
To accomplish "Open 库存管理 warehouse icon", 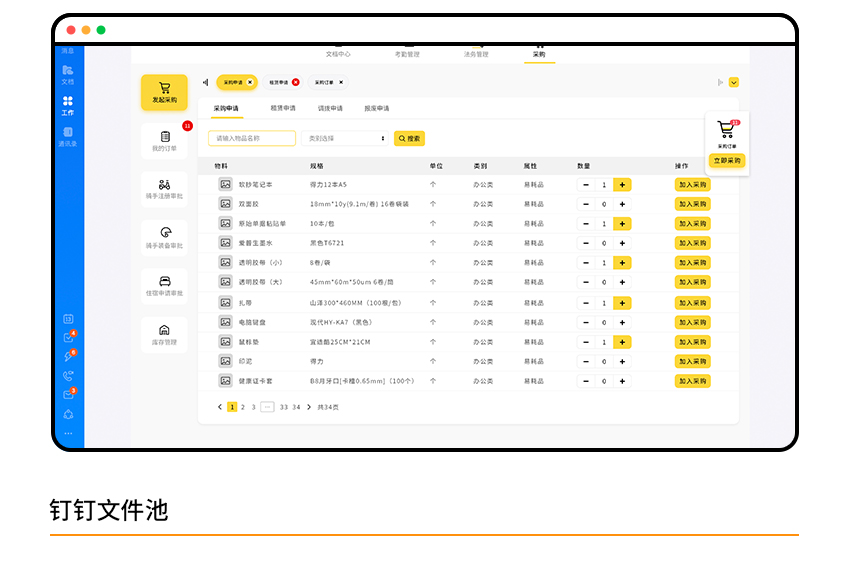I will click(164, 334).
